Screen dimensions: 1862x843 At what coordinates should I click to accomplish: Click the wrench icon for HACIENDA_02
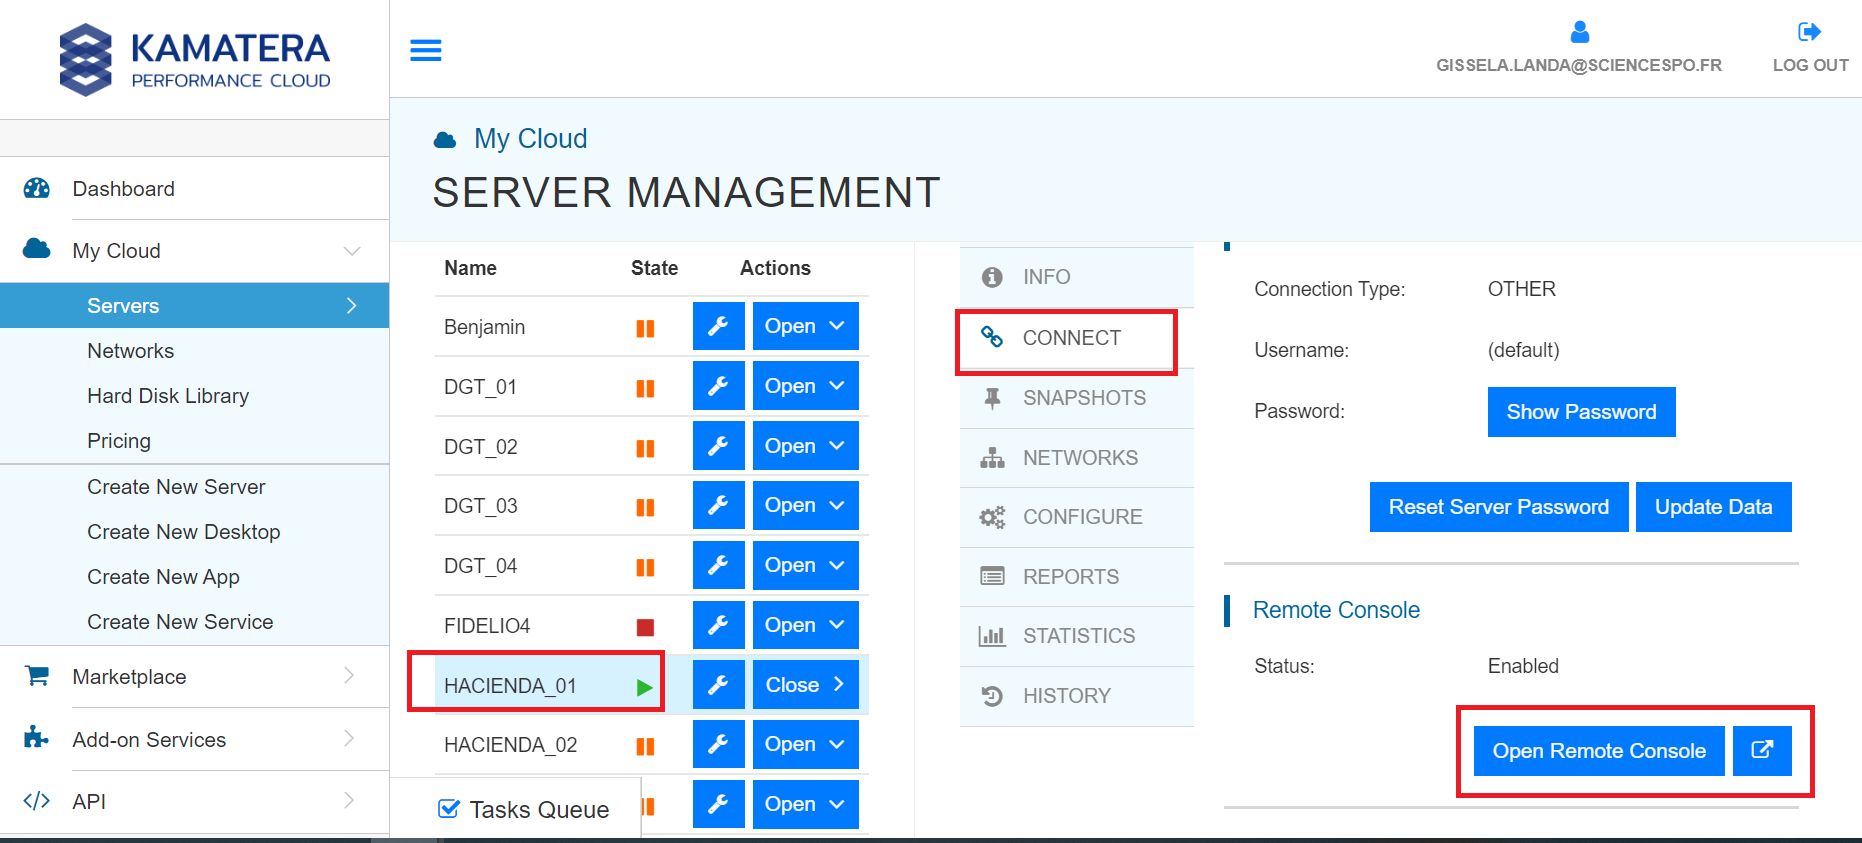tap(719, 744)
